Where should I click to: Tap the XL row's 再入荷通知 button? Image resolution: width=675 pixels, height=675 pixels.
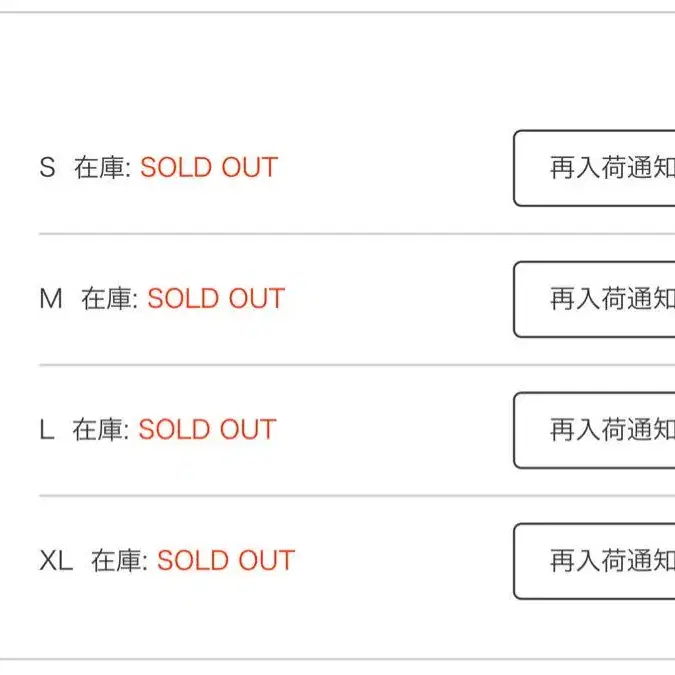pos(595,561)
